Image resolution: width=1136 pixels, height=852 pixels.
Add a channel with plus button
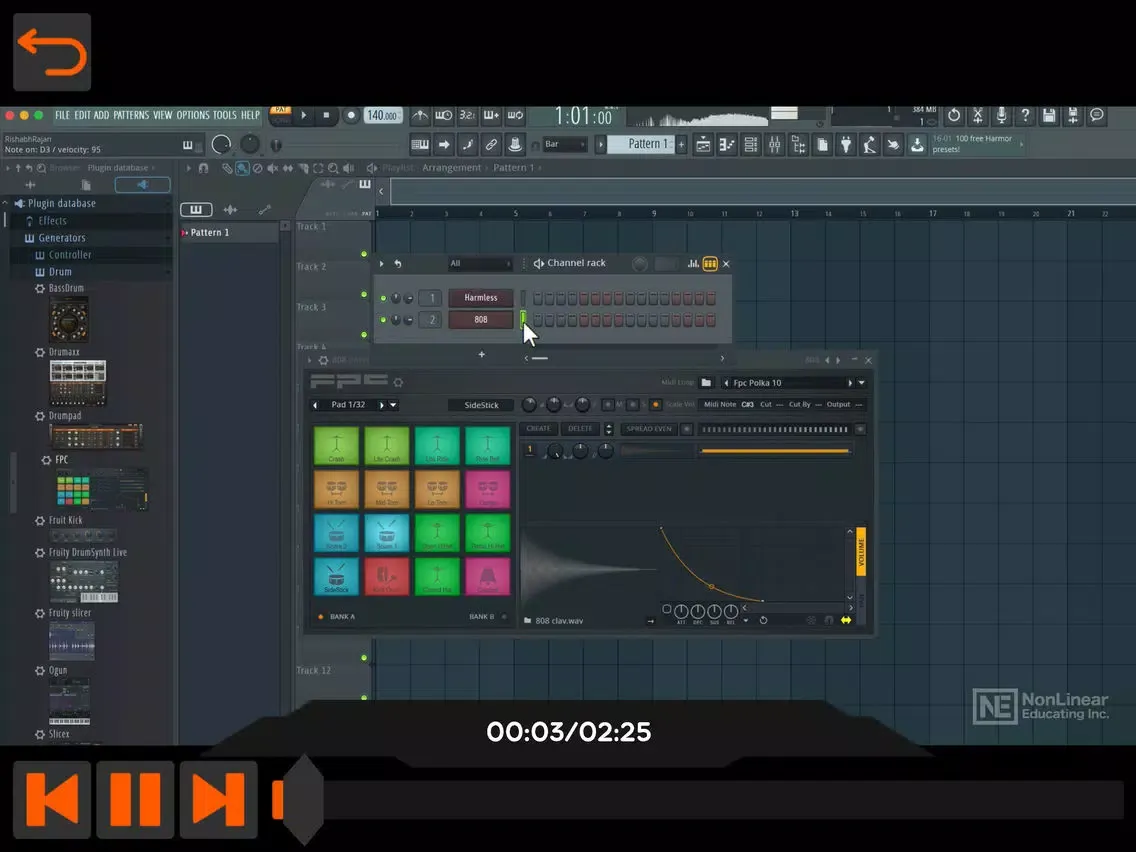481,355
